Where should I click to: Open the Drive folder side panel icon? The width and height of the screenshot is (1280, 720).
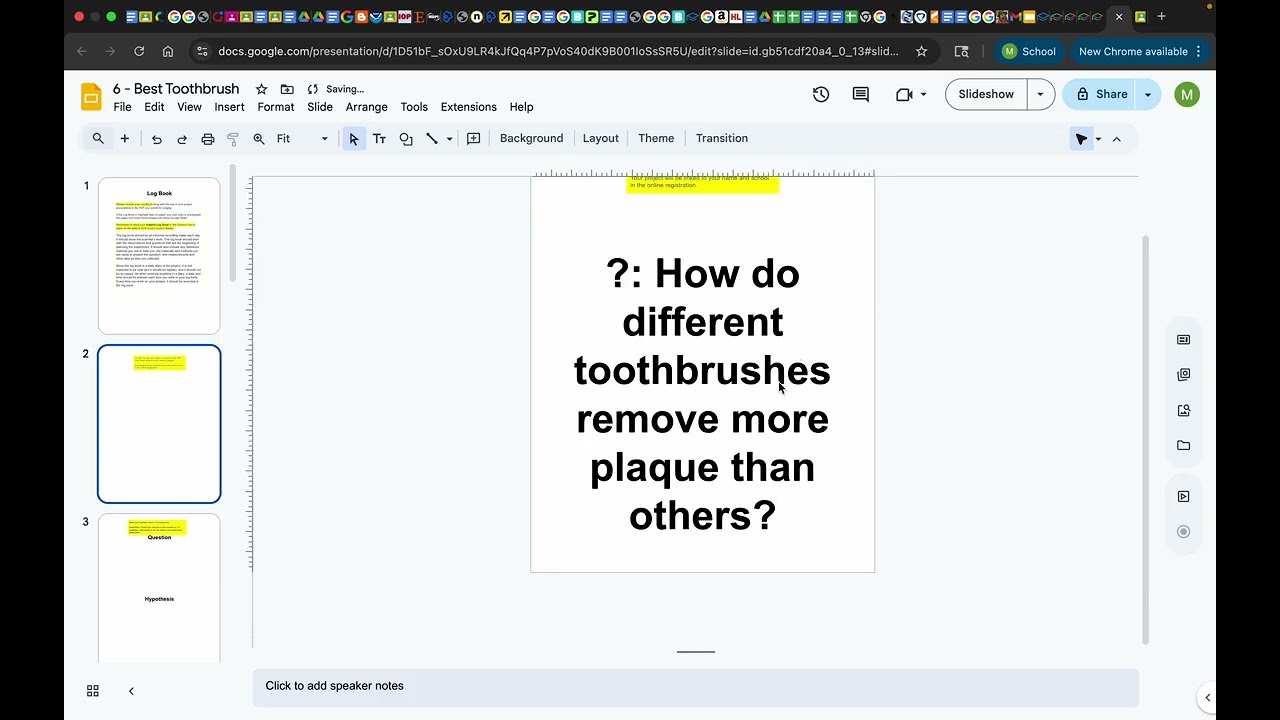point(1184,446)
